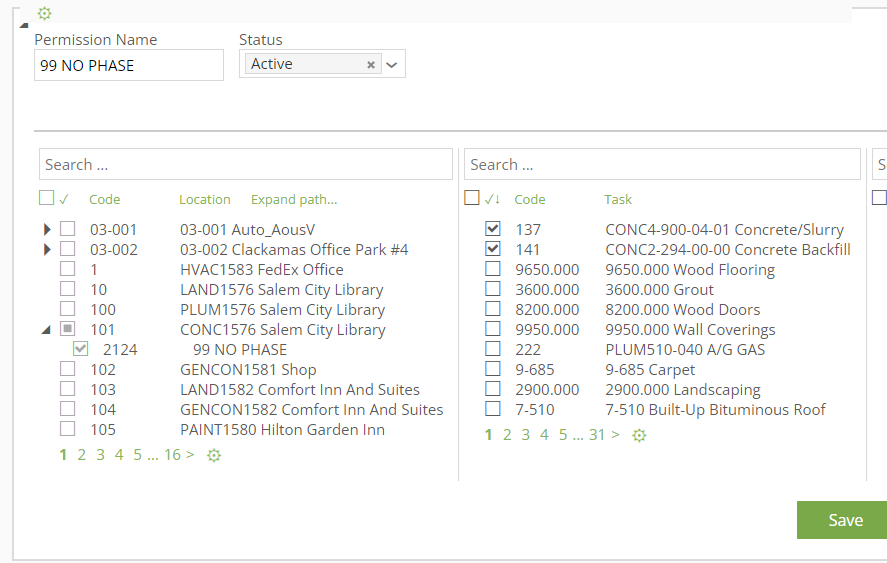Open gear settings beside task pagination
887x563 pixels.
639,435
